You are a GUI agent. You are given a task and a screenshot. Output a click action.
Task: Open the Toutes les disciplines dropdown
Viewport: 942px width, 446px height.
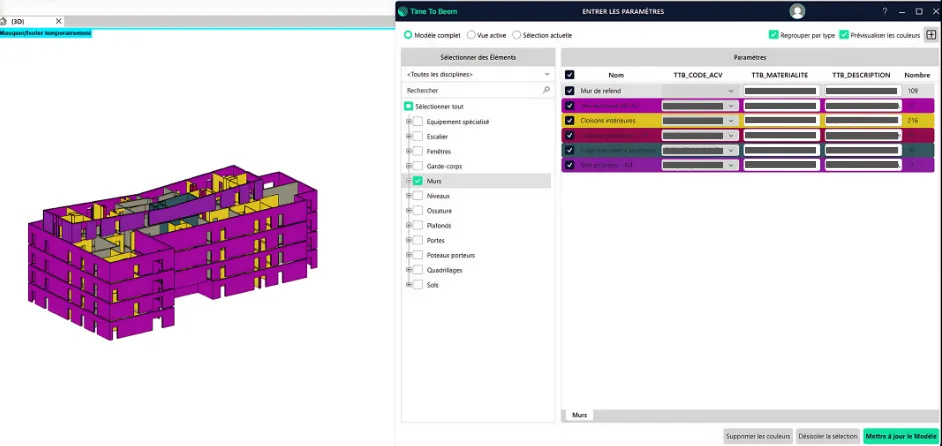click(x=478, y=75)
